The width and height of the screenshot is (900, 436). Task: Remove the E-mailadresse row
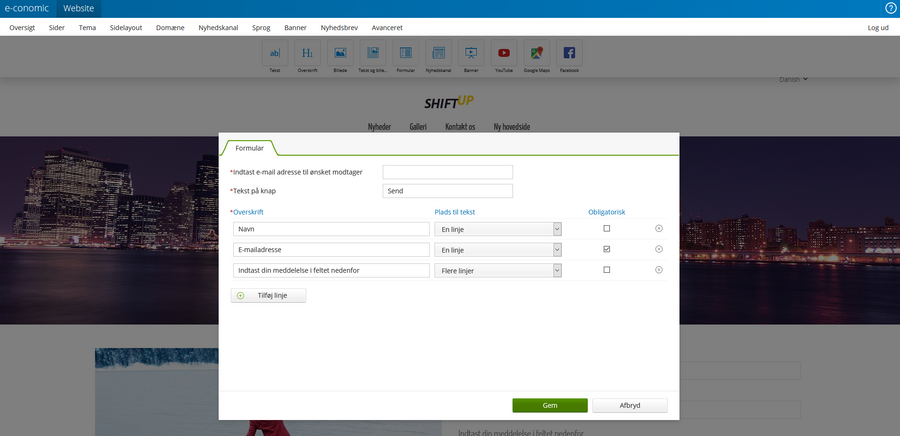659,249
